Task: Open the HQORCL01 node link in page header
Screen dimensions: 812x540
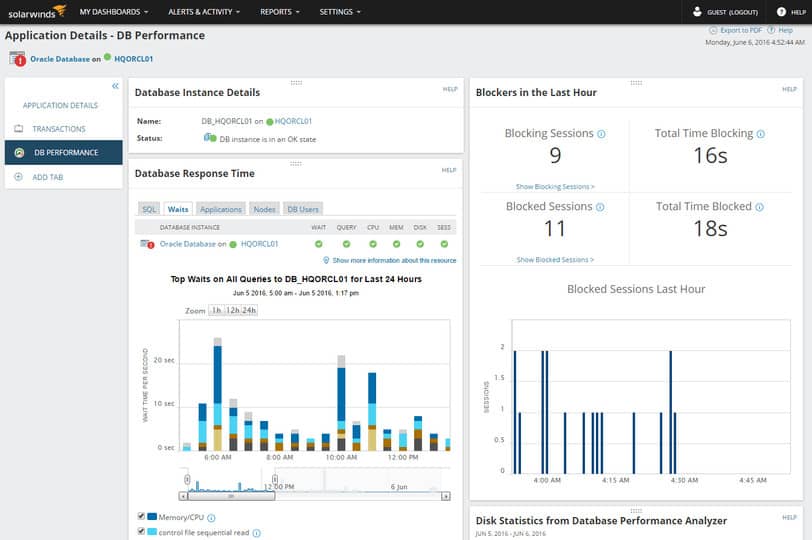Action: point(133,59)
